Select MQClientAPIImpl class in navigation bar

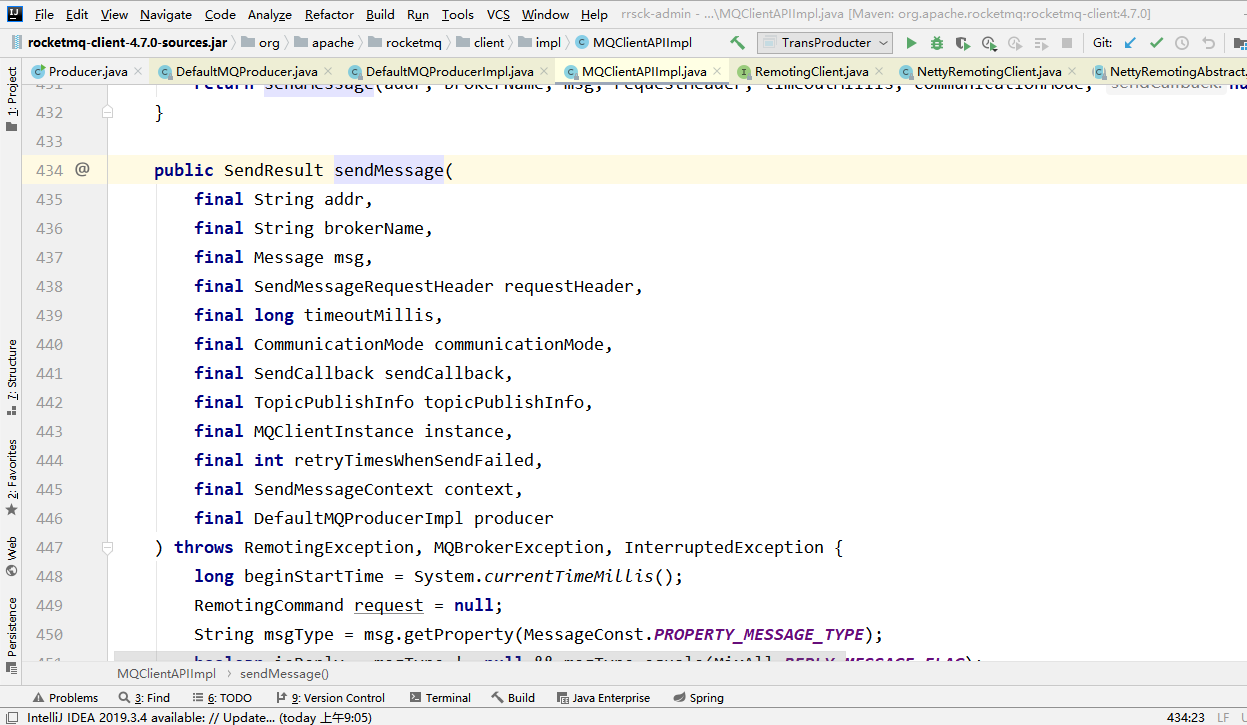click(633, 43)
